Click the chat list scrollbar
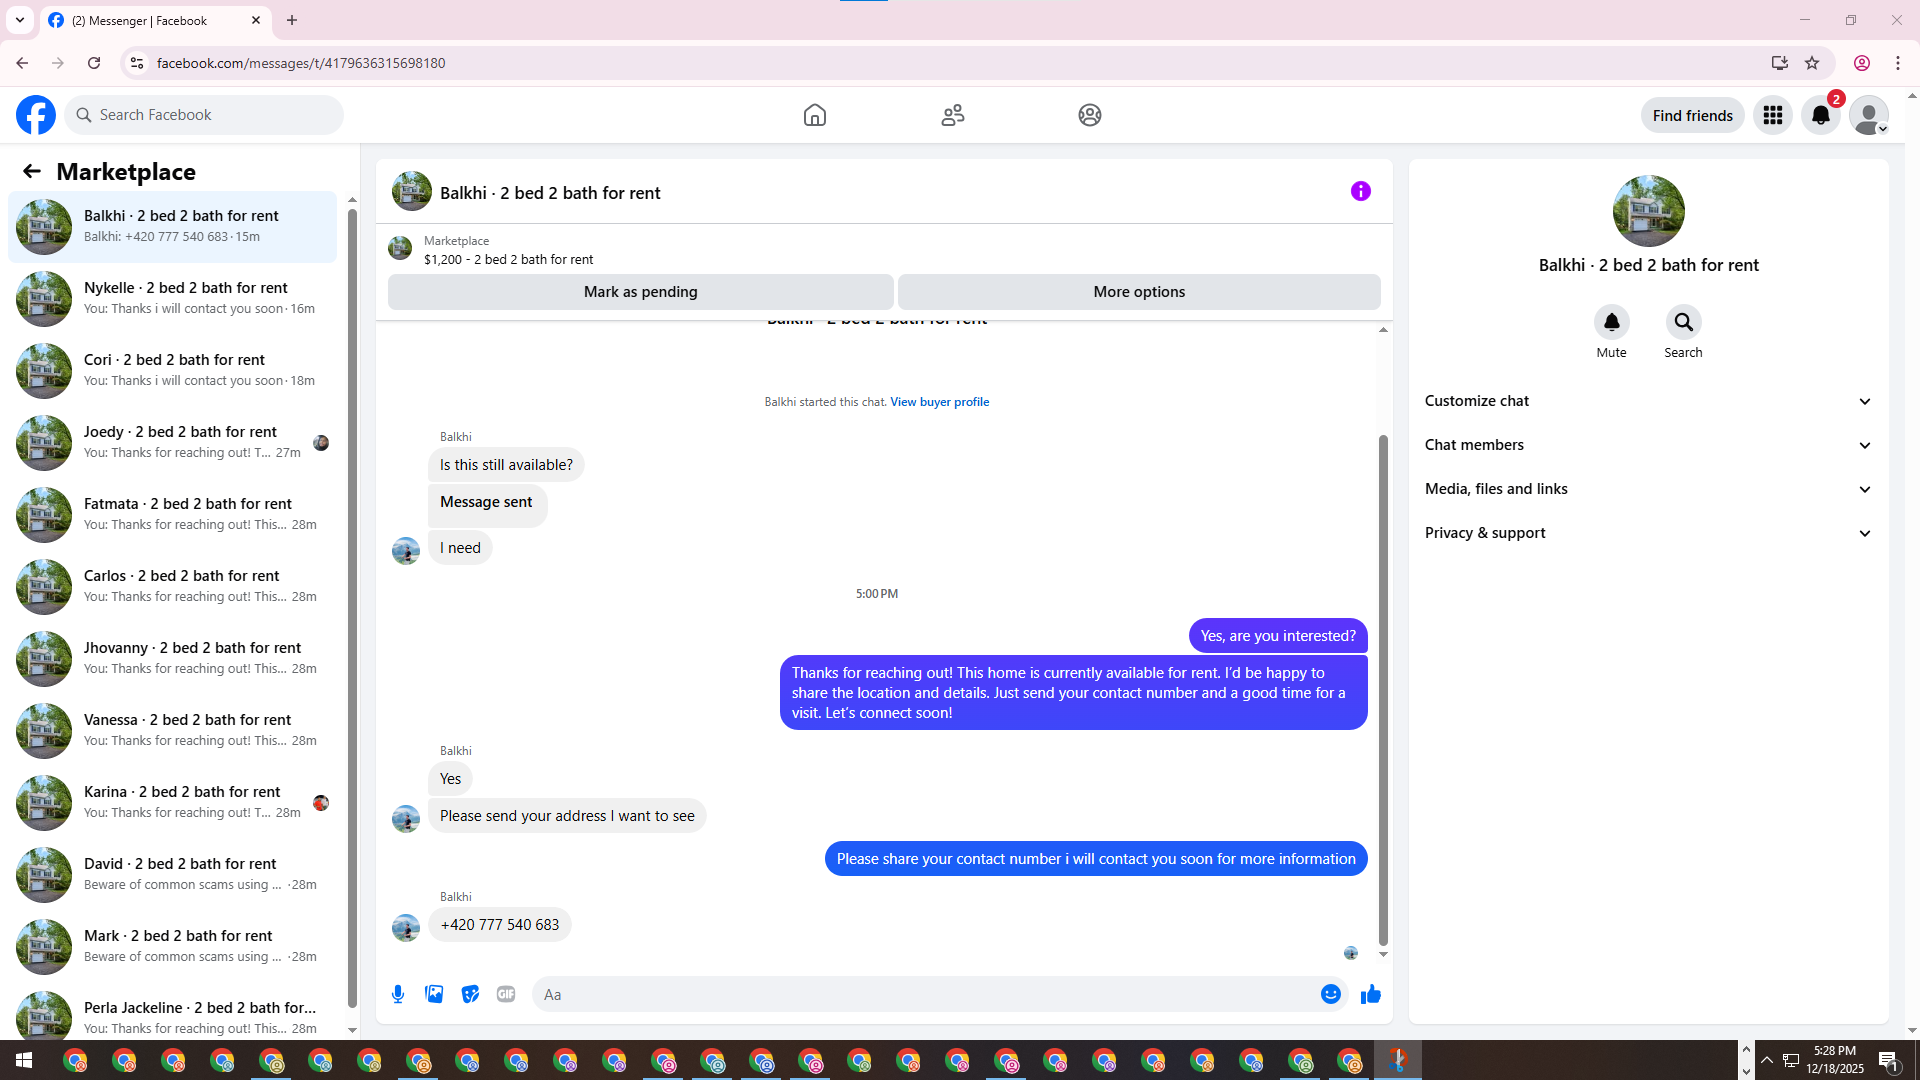The image size is (1920, 1080). click(x=352, y=608)
